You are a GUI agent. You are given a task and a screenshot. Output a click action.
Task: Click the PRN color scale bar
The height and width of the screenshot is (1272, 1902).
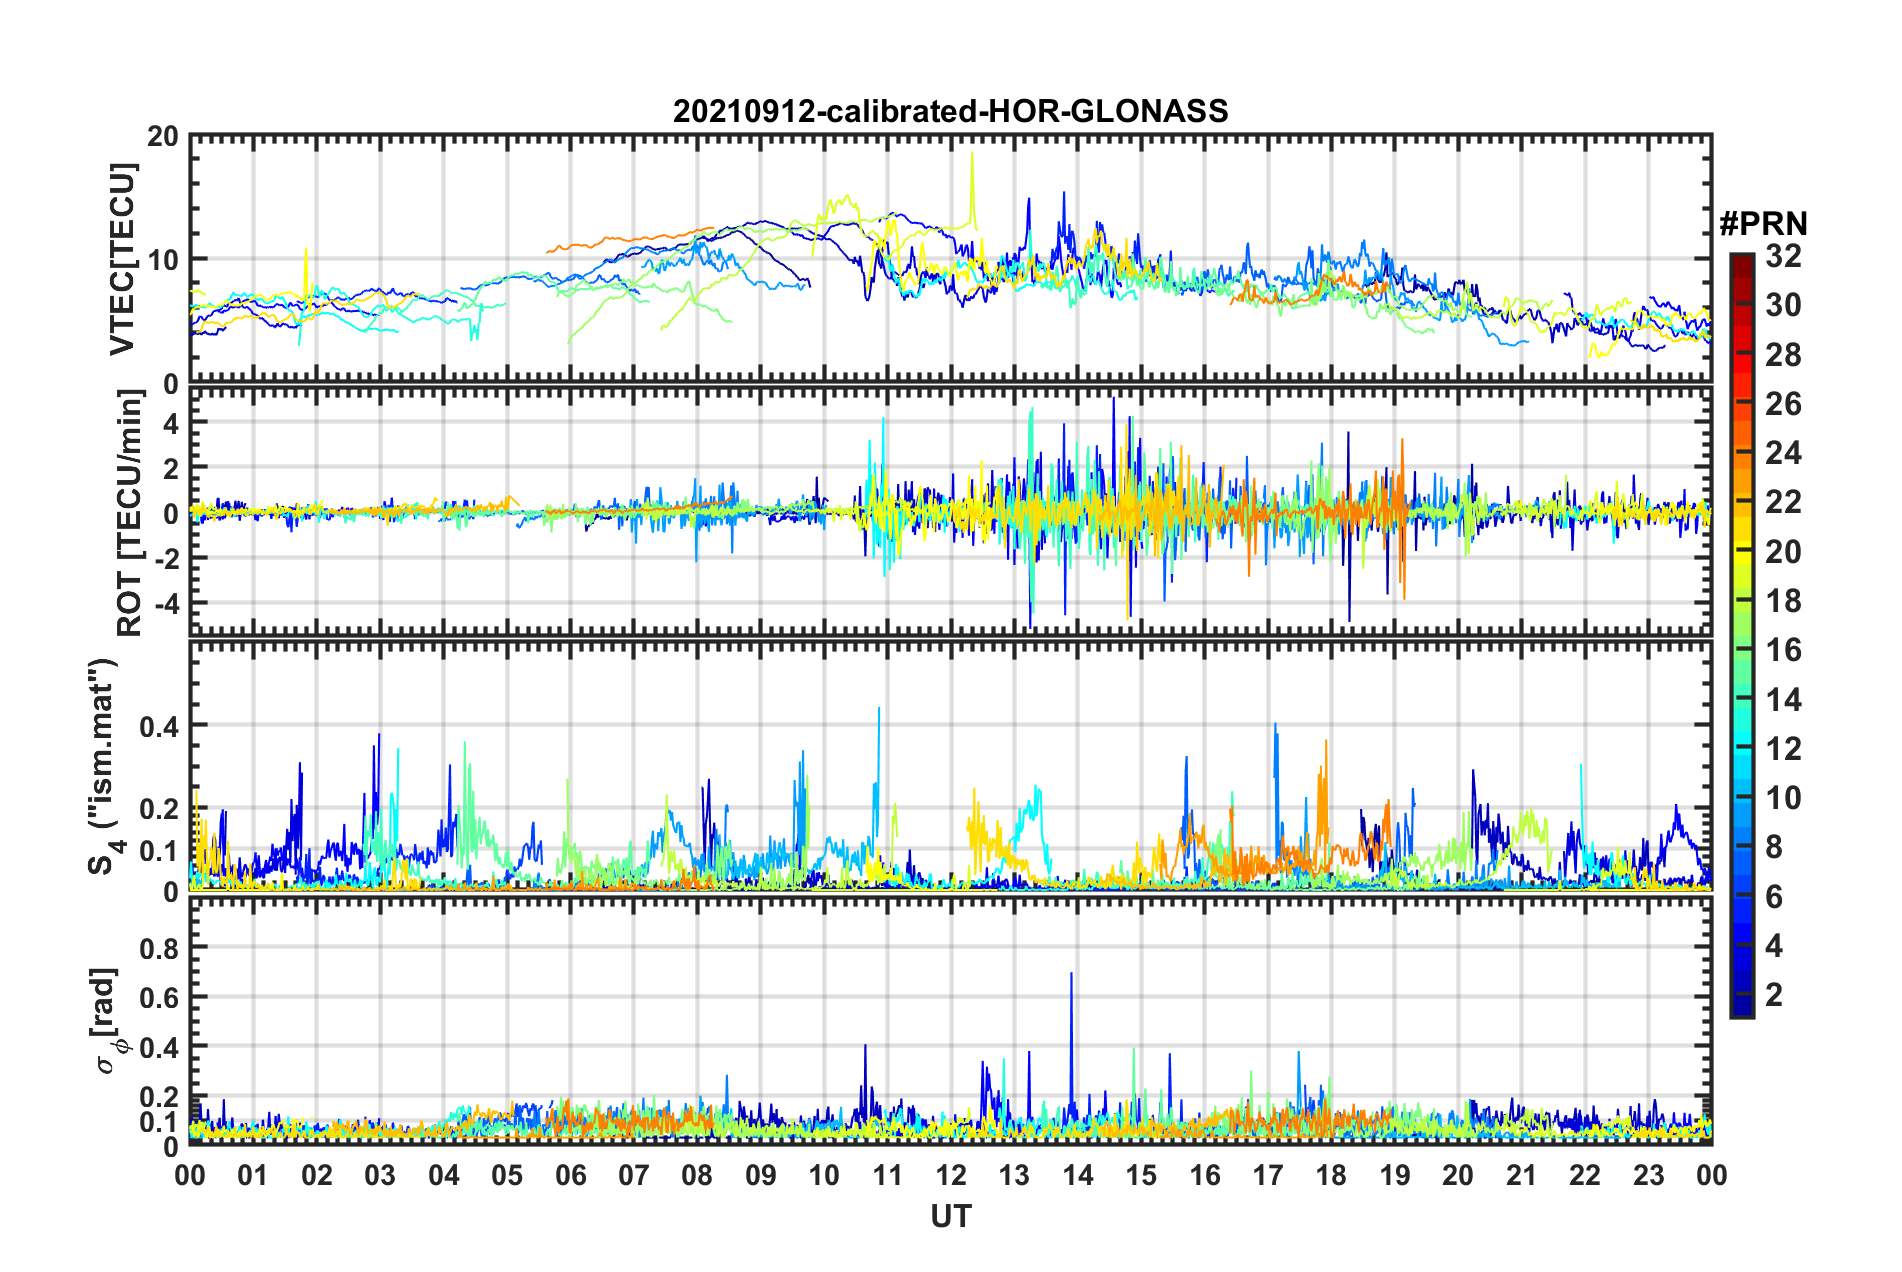click(1741, 636)
